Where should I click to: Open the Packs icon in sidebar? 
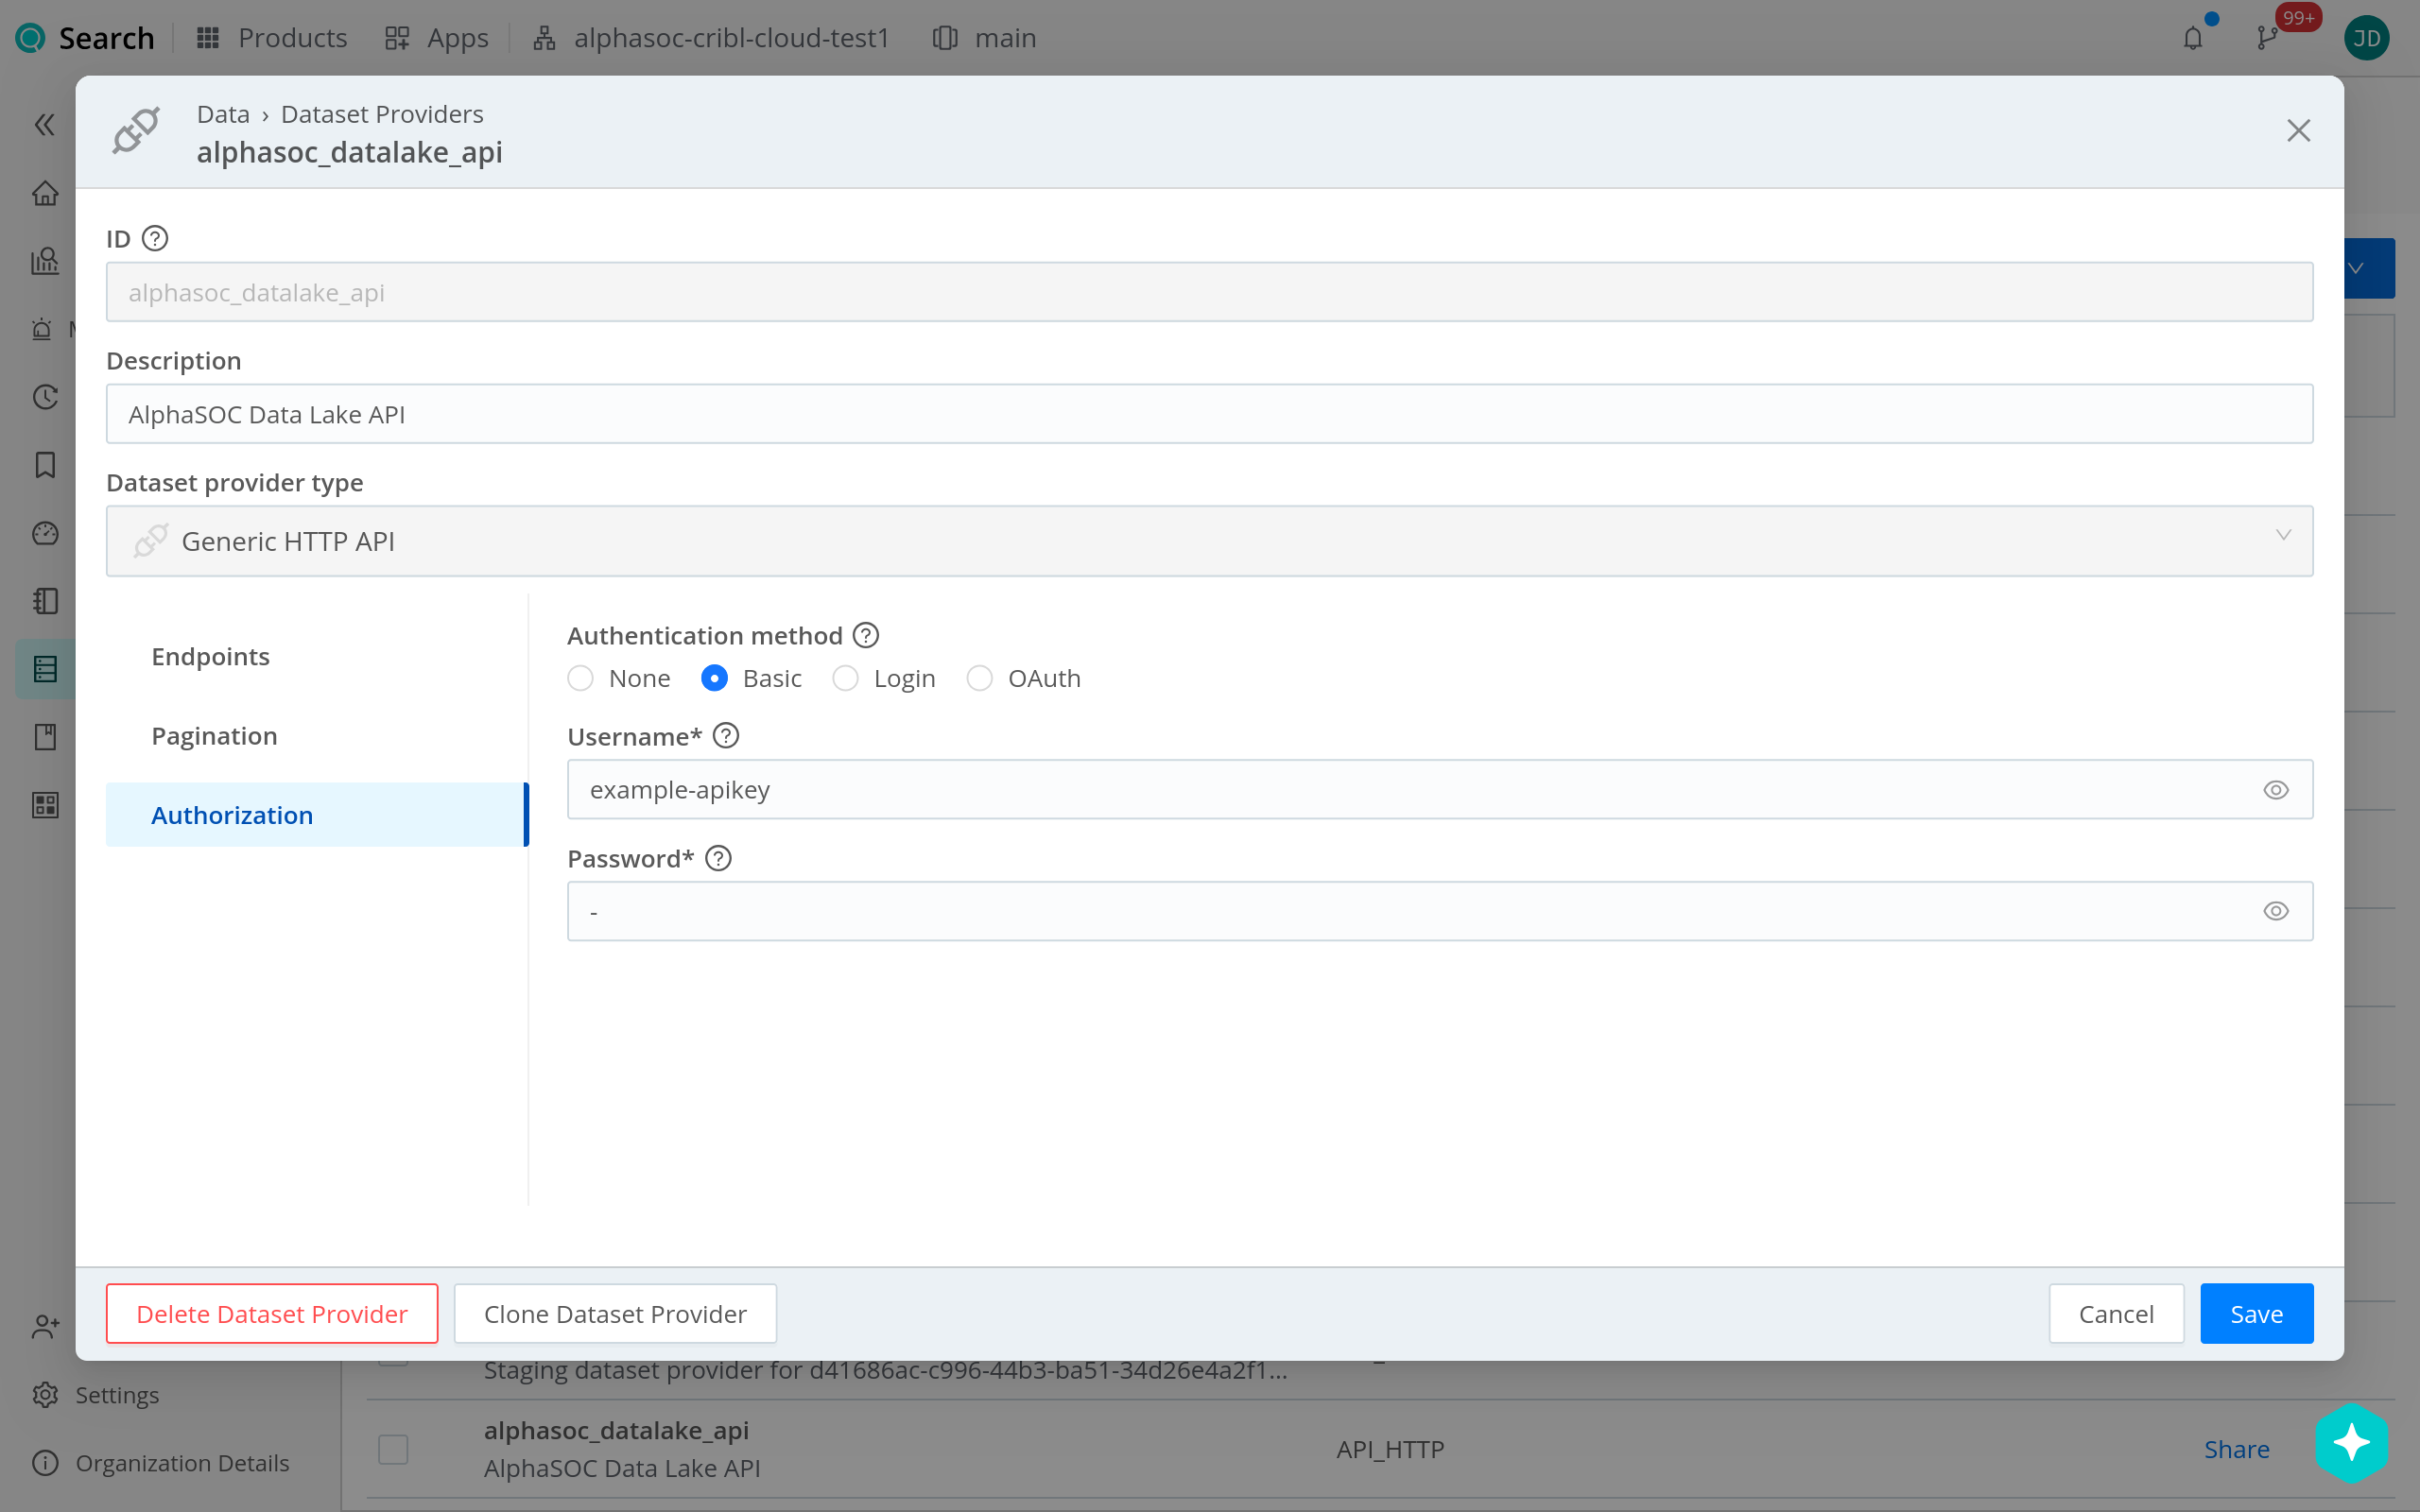45,737
